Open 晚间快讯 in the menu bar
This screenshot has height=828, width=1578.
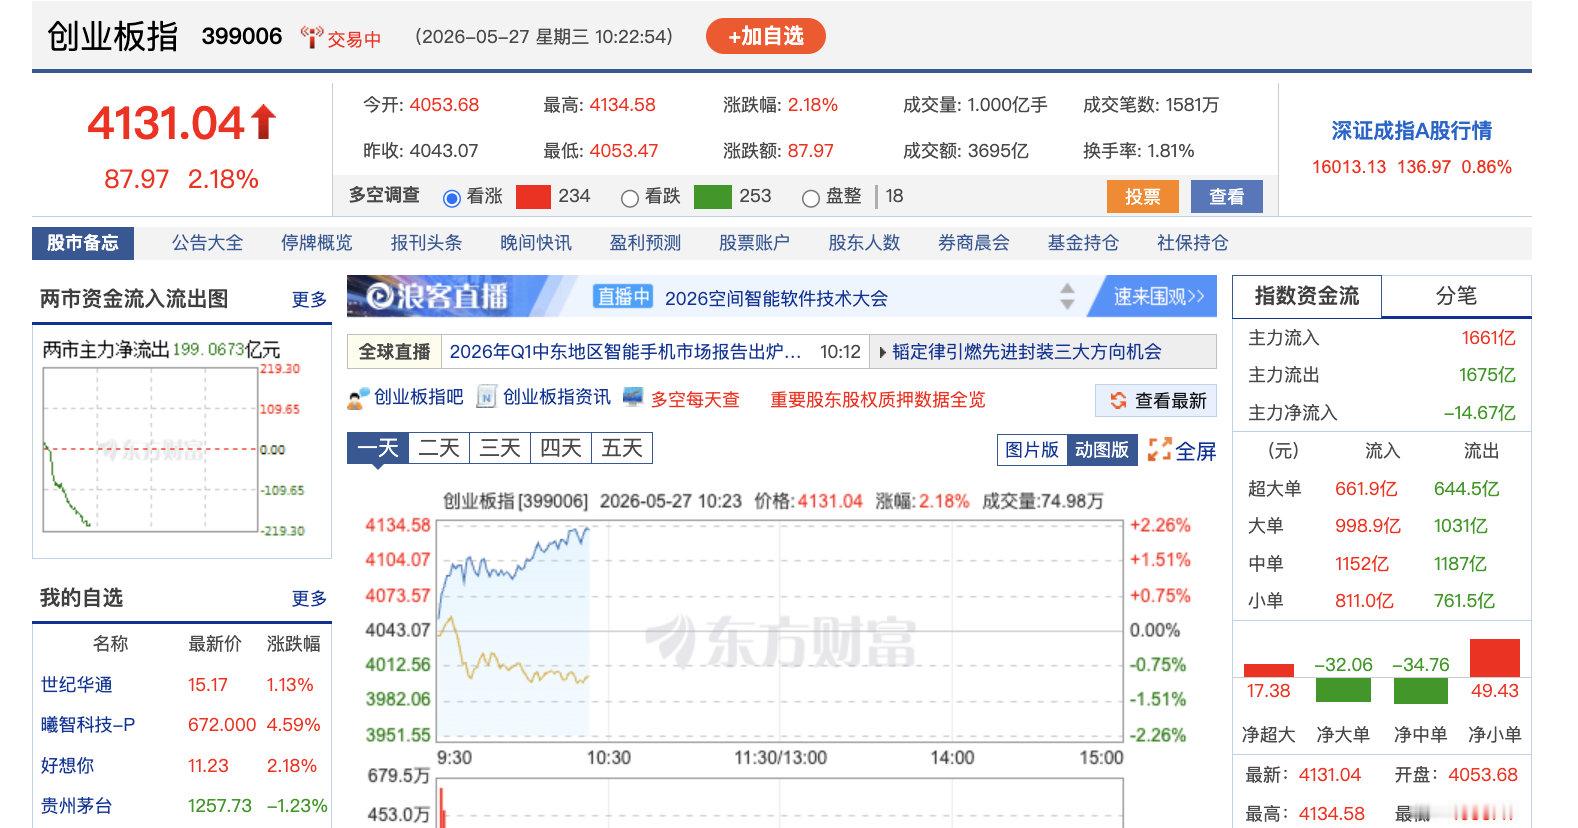[536, 243]
